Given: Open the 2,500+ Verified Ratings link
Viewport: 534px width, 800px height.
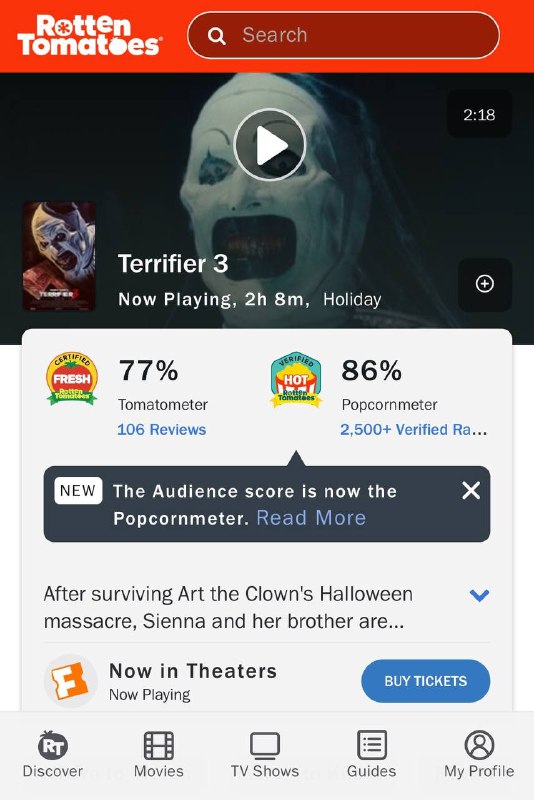Looking at the screenshot, I should (x=414, y=430).
